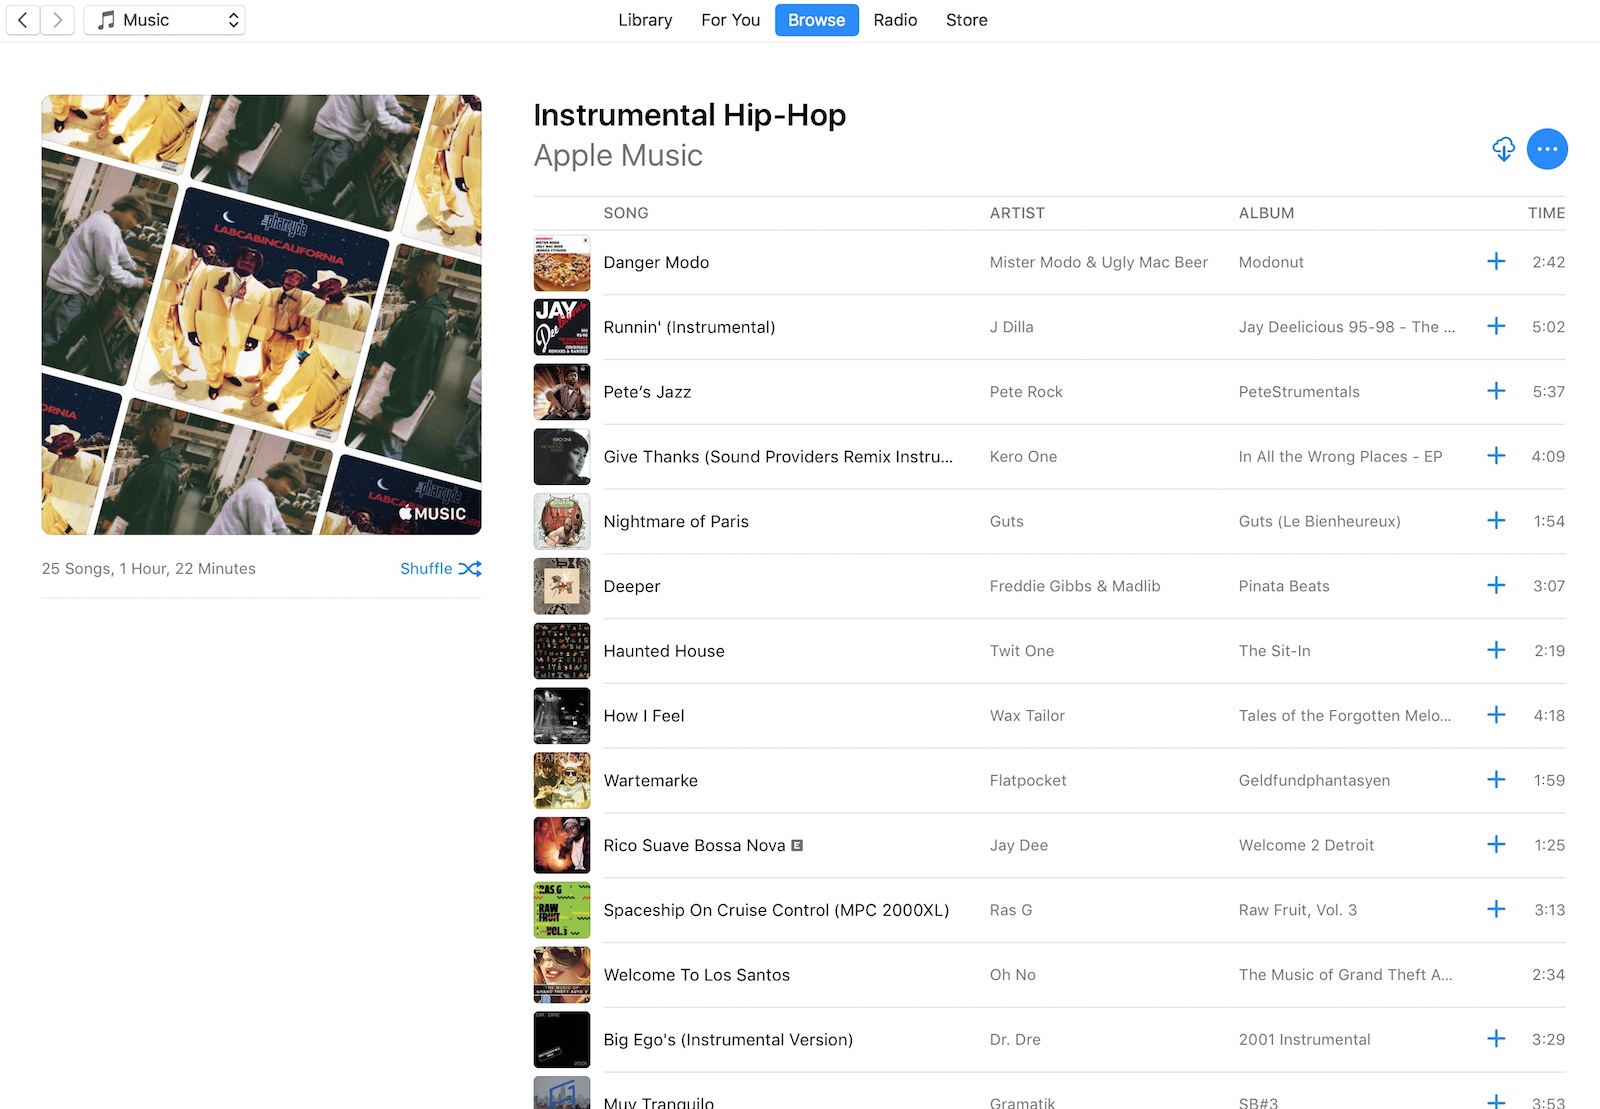Image resolution: width=1600 pixels, height=1109 pixels.
Task: Add Rico Suave Bossa Nova to library
Action: pos(1496,845)
